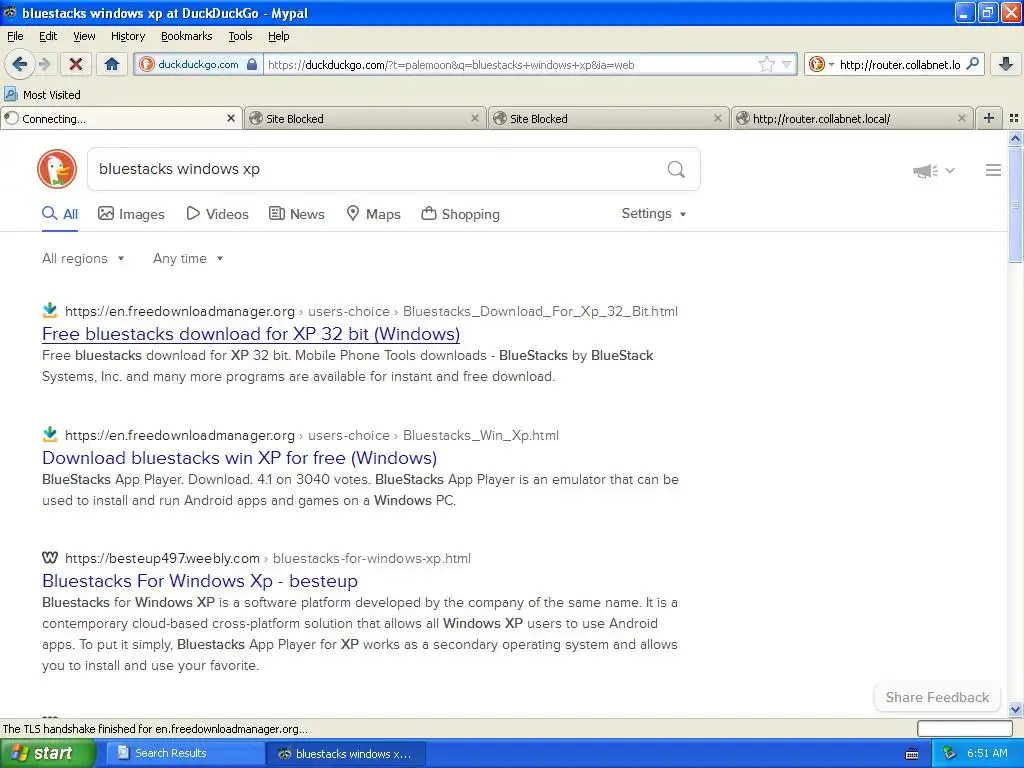The height and width of the screenshot is (768, 1024).
Task: Switch to the router.collabnet.local tab
Action: tap(852, 118)
